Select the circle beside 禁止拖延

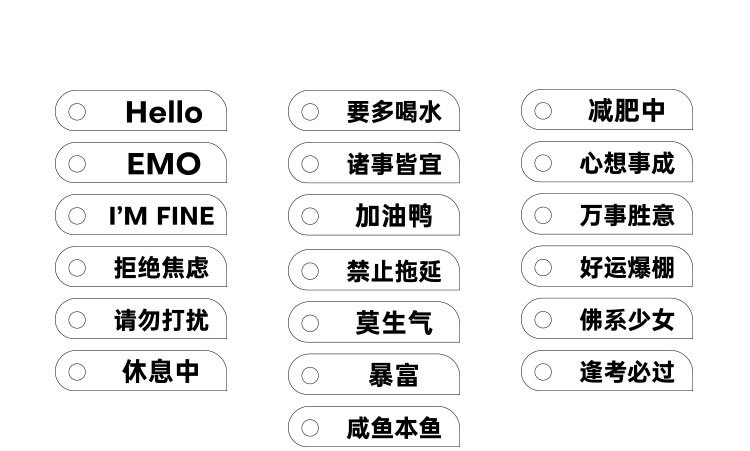[310, 271]
